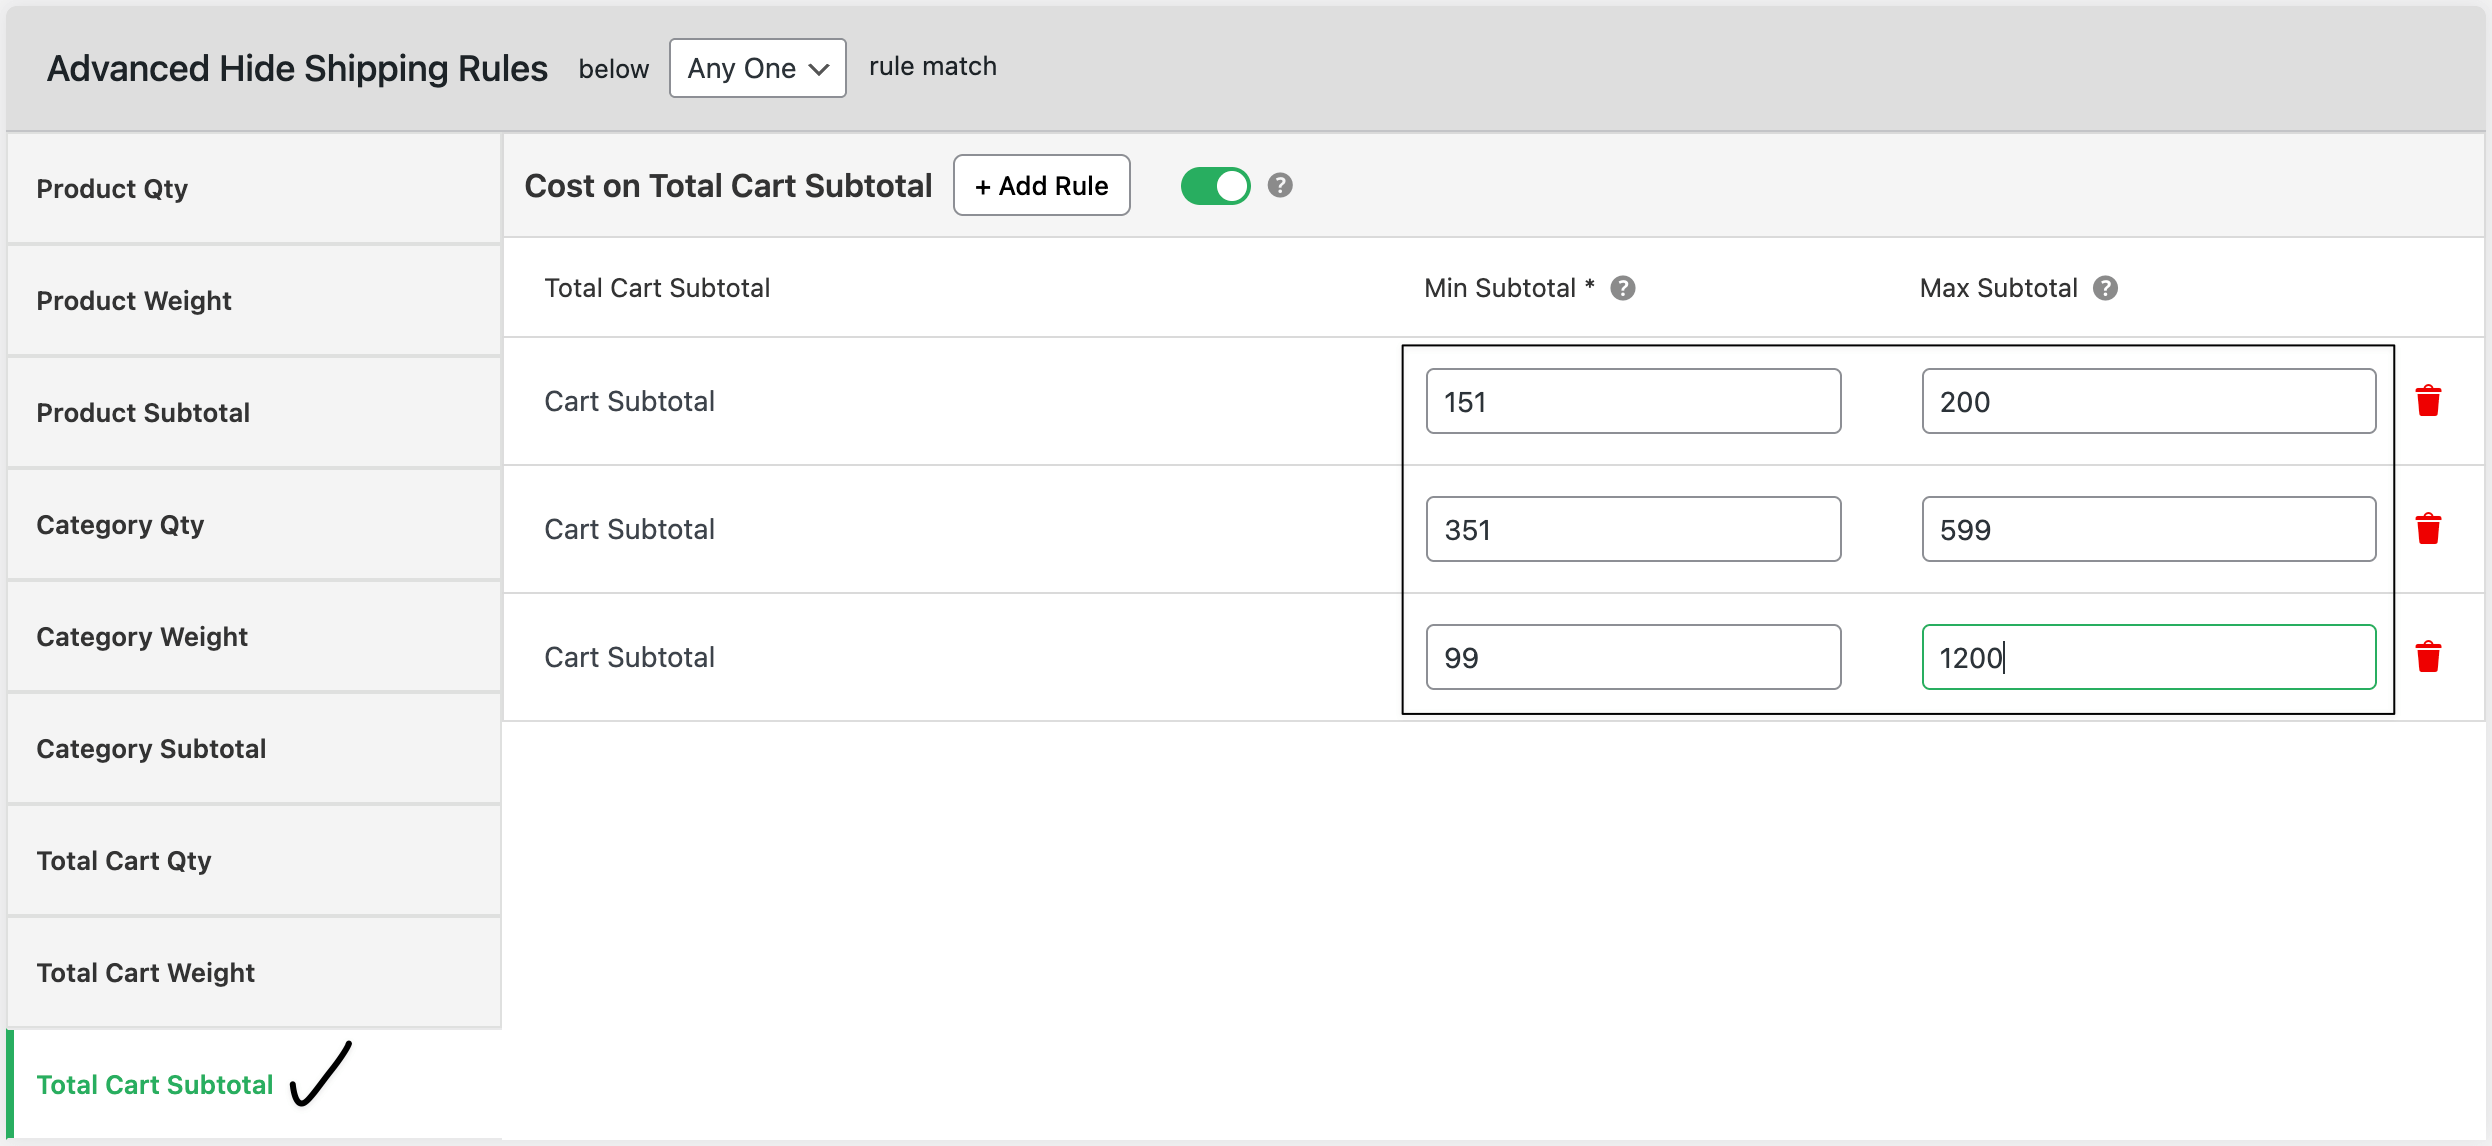Open Total Cart Qty rules
2492x1146 pixels.
(x=123, y=860)
